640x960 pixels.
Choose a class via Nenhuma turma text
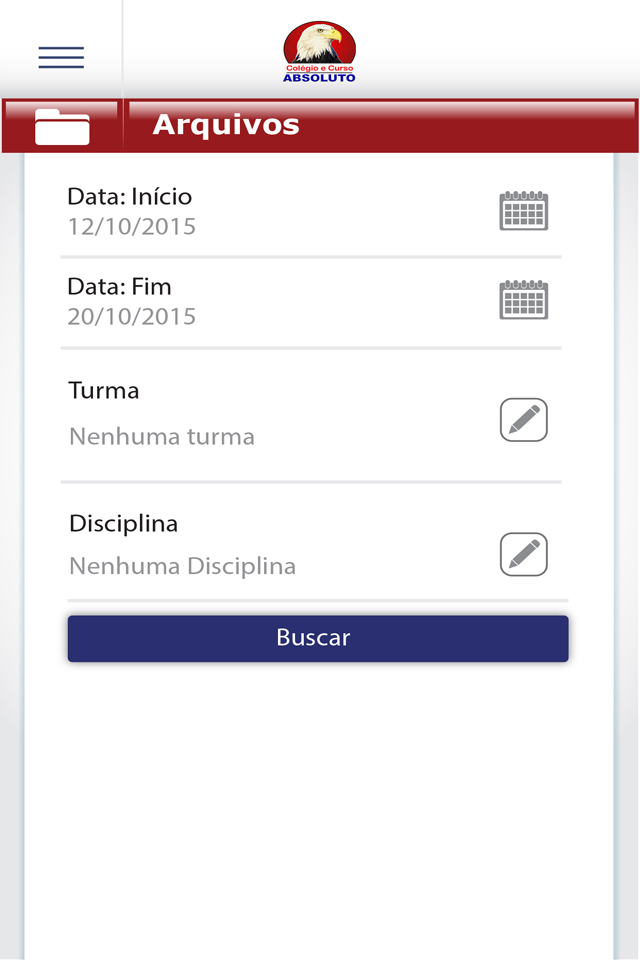(162, 437)
